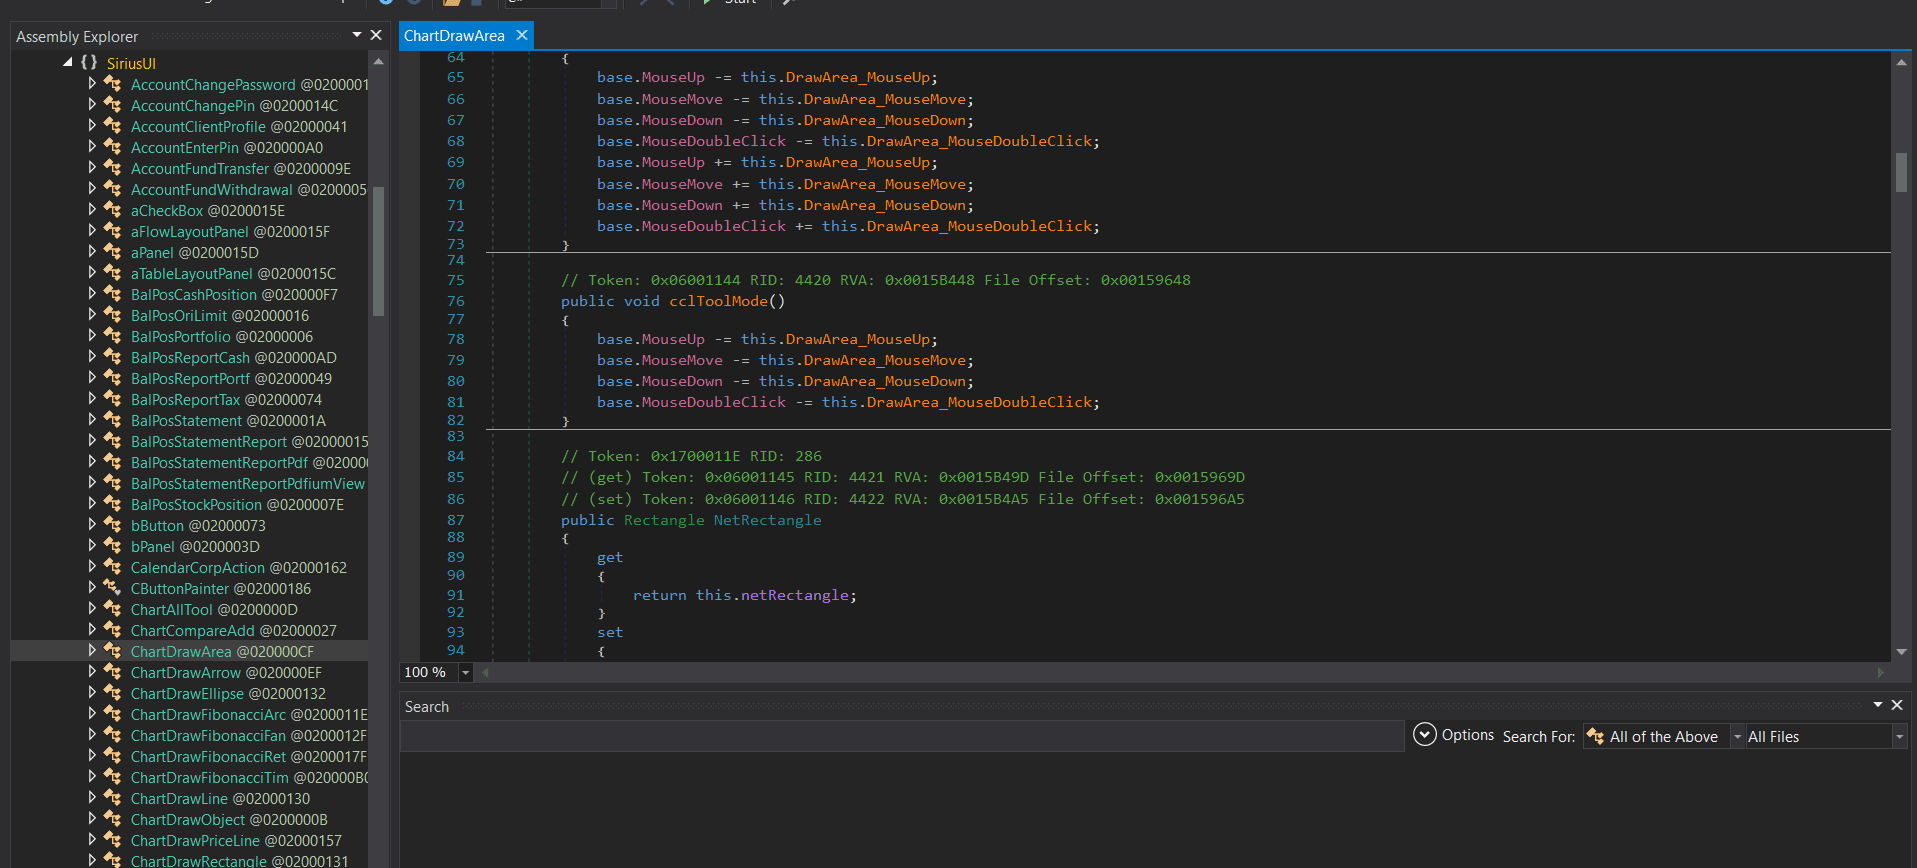Click class icon next to BalPosStatement @0200001A
The height and width of the screenshot is (868, 1917).
click(113, 420)
